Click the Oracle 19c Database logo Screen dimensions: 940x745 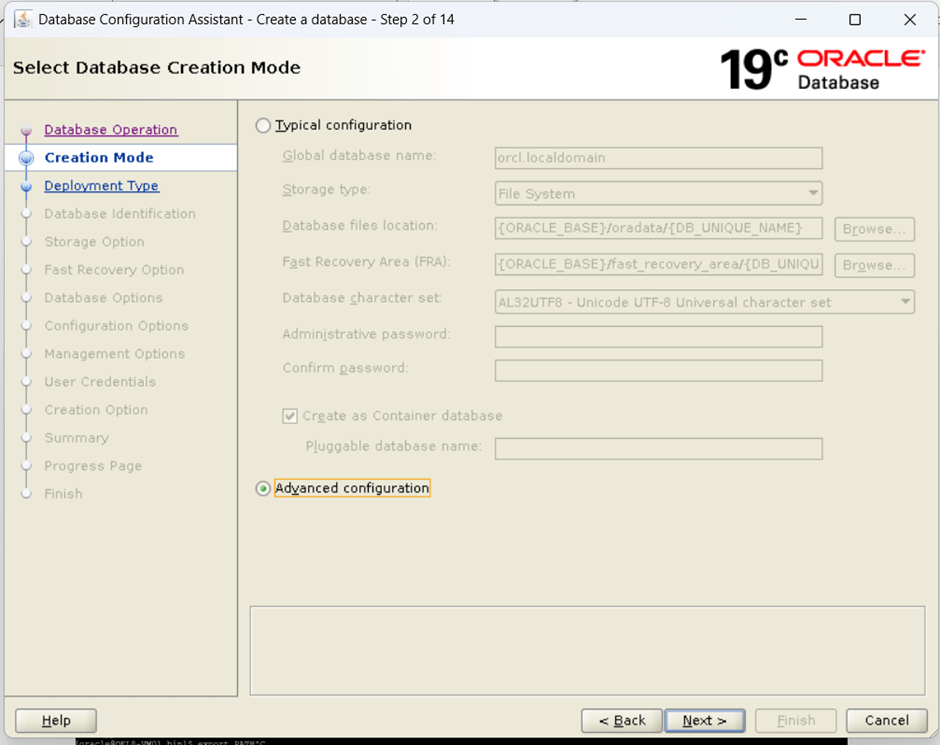[x=821, y=68]
